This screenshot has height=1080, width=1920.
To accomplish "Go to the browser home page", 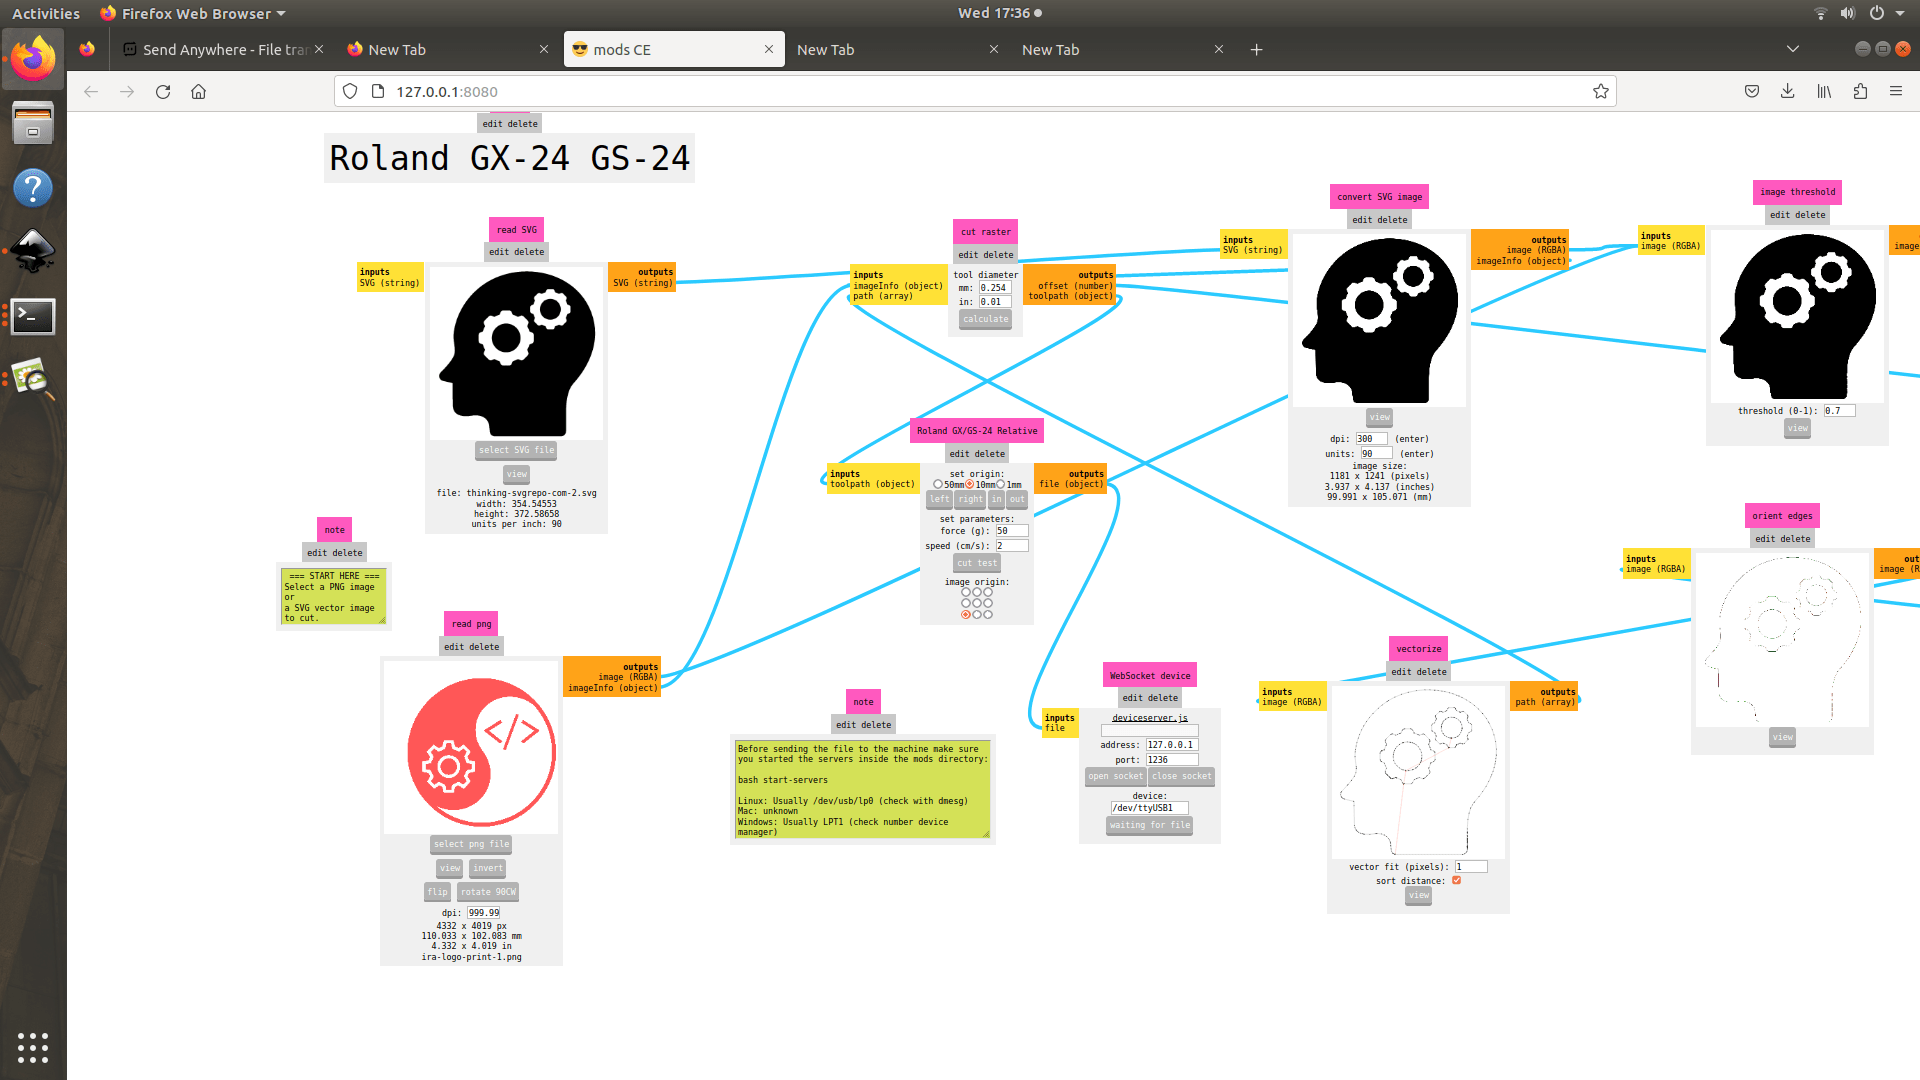I will [x=199, y=91].
